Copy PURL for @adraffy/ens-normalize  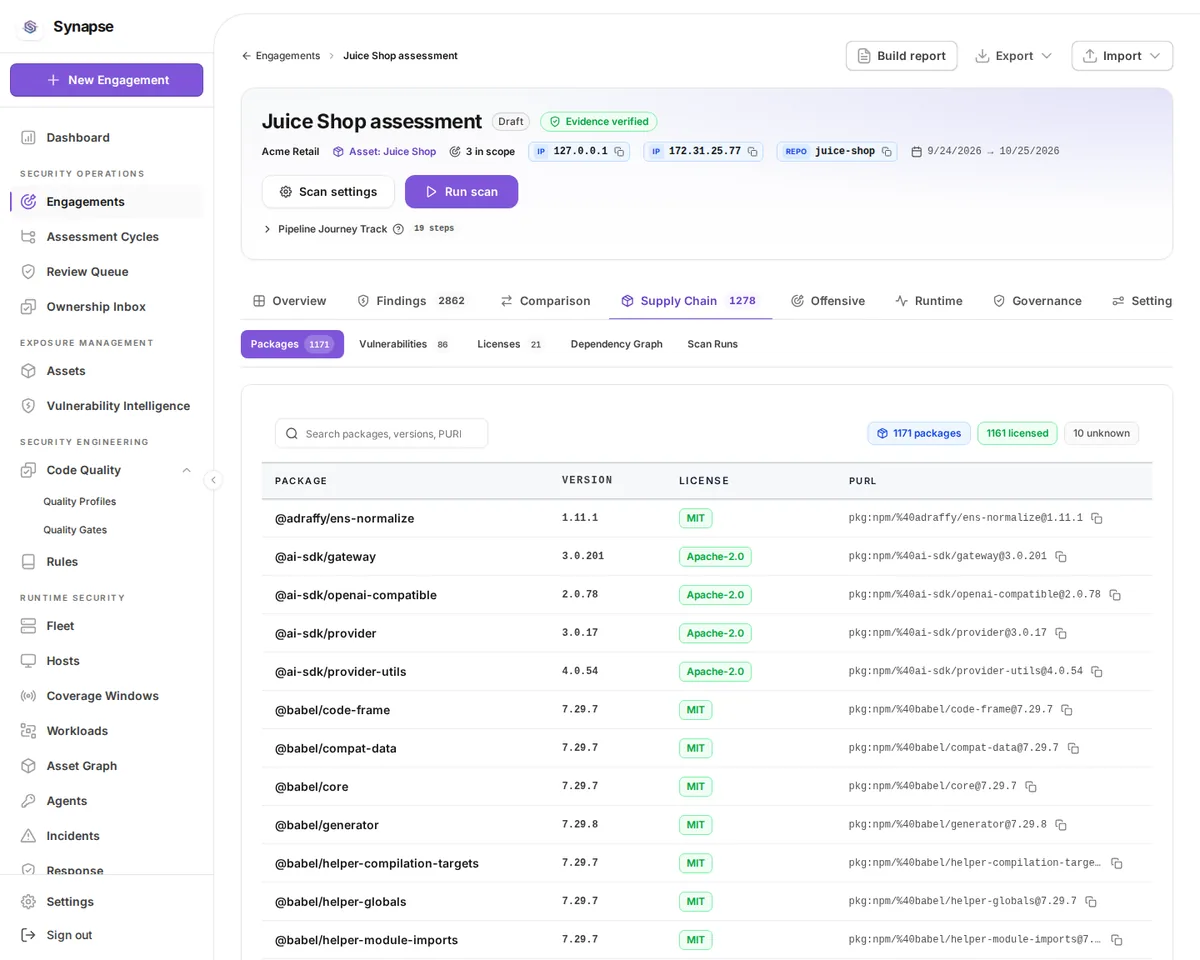[x=1096, y=518]
